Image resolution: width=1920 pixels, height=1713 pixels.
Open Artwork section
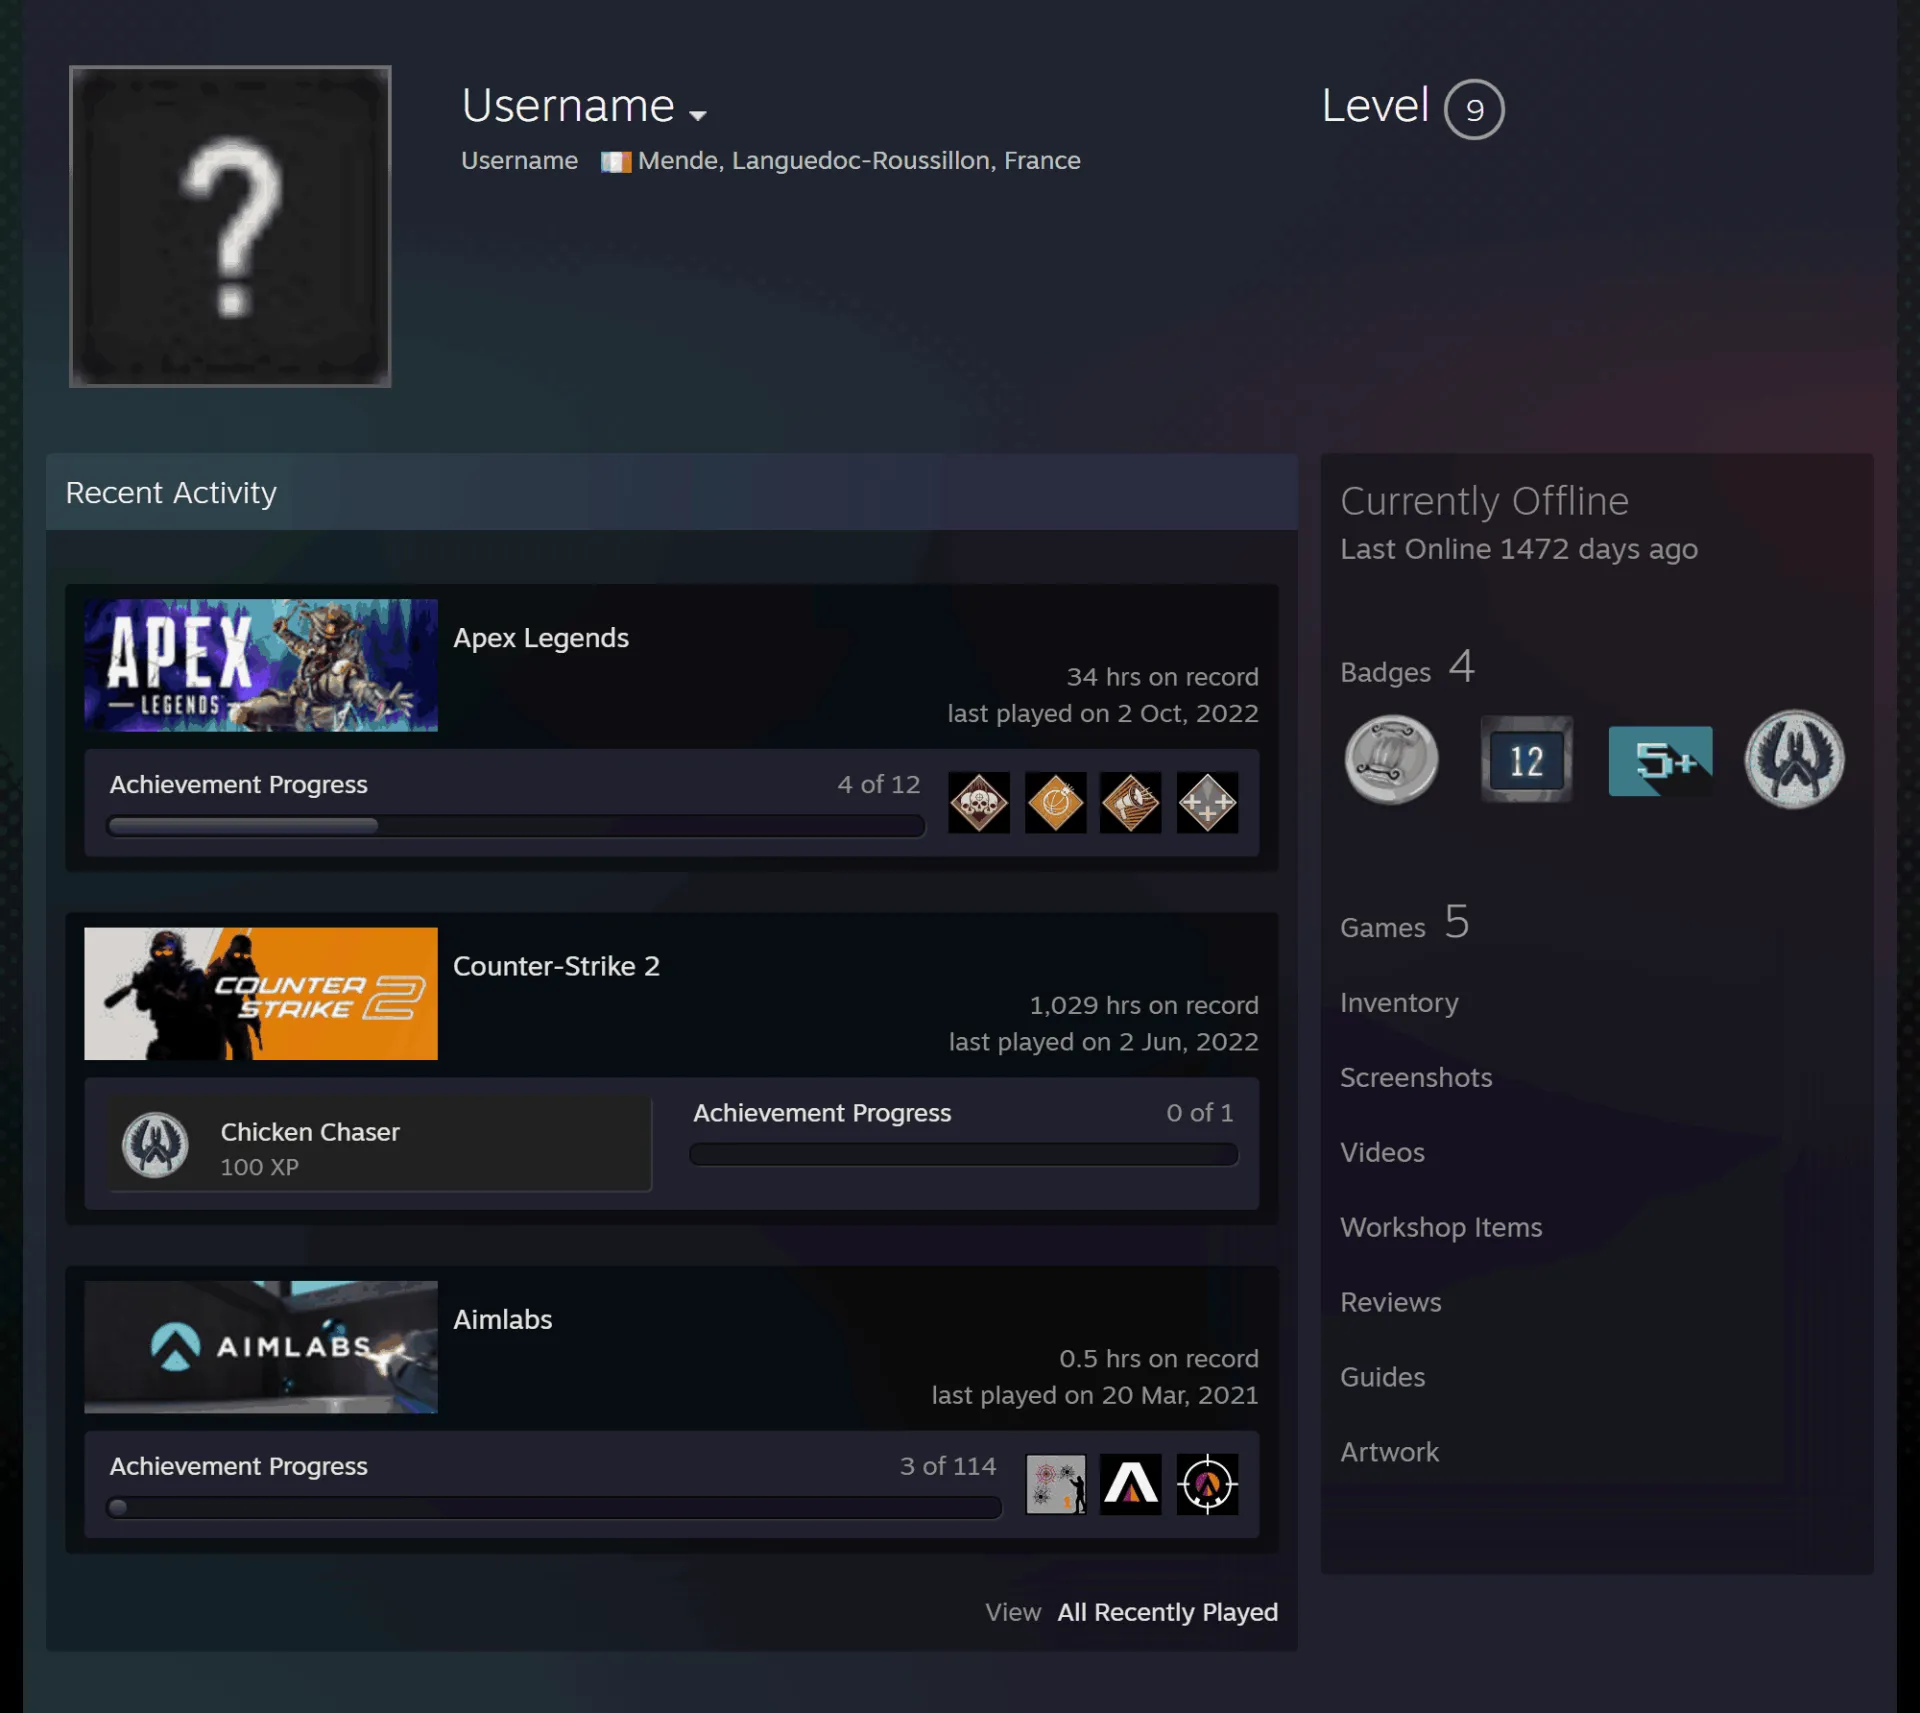coord(1389,1452)
